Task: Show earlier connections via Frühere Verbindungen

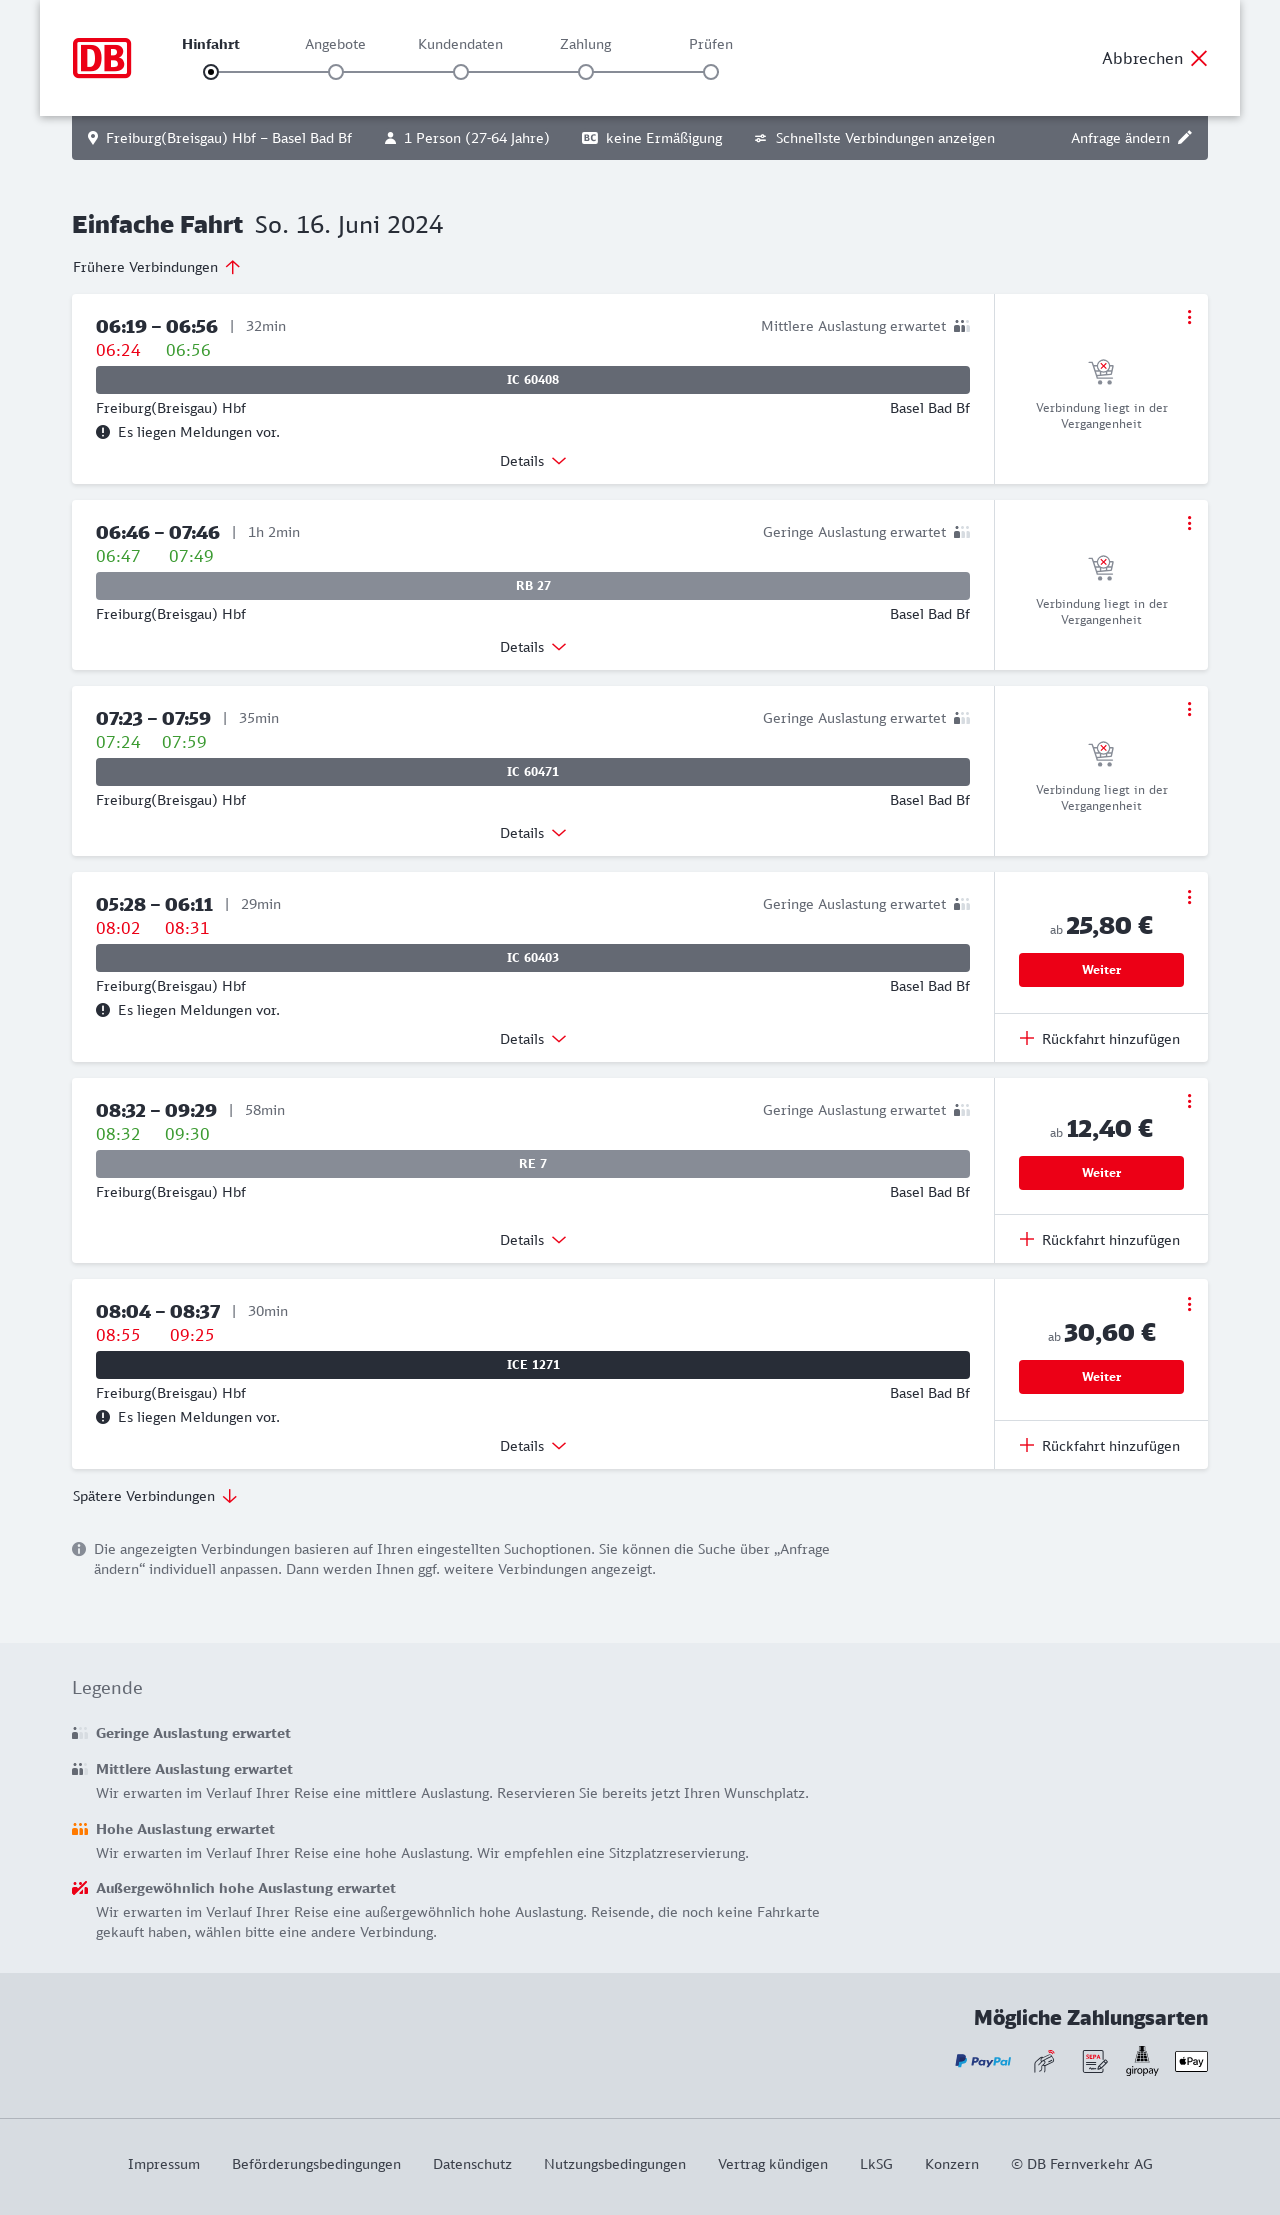Action: point(157,267)
